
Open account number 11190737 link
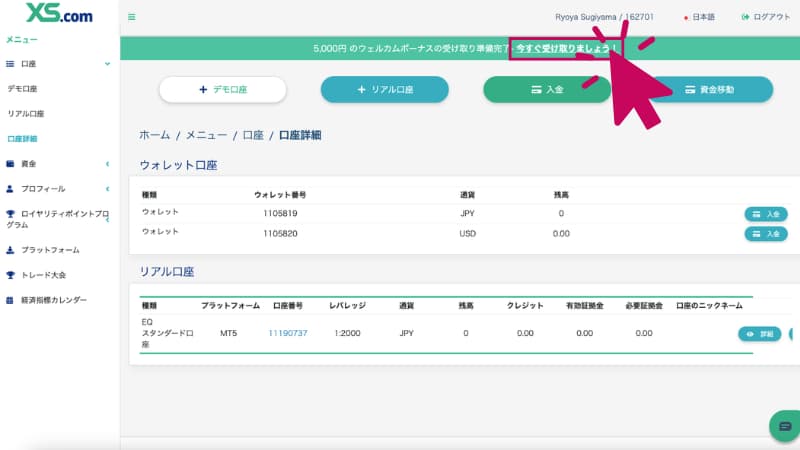(x=288, y=333)
